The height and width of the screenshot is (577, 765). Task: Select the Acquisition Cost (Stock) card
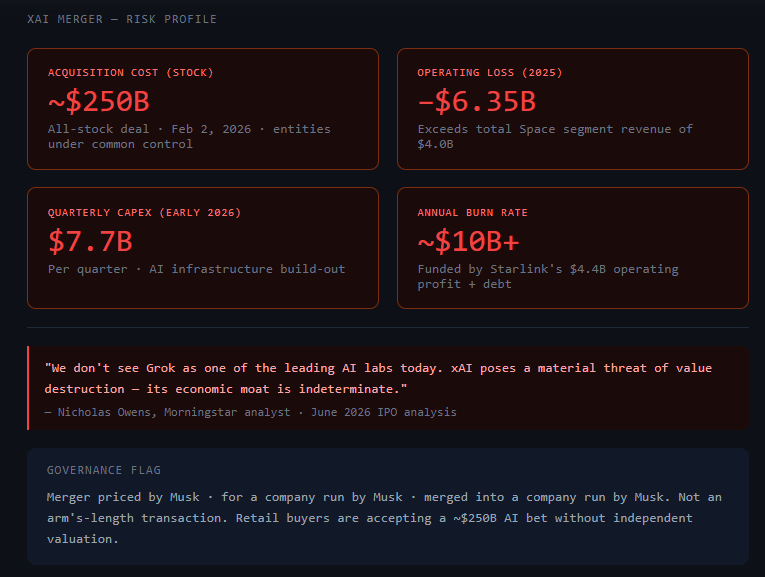(x=203, y=109)
